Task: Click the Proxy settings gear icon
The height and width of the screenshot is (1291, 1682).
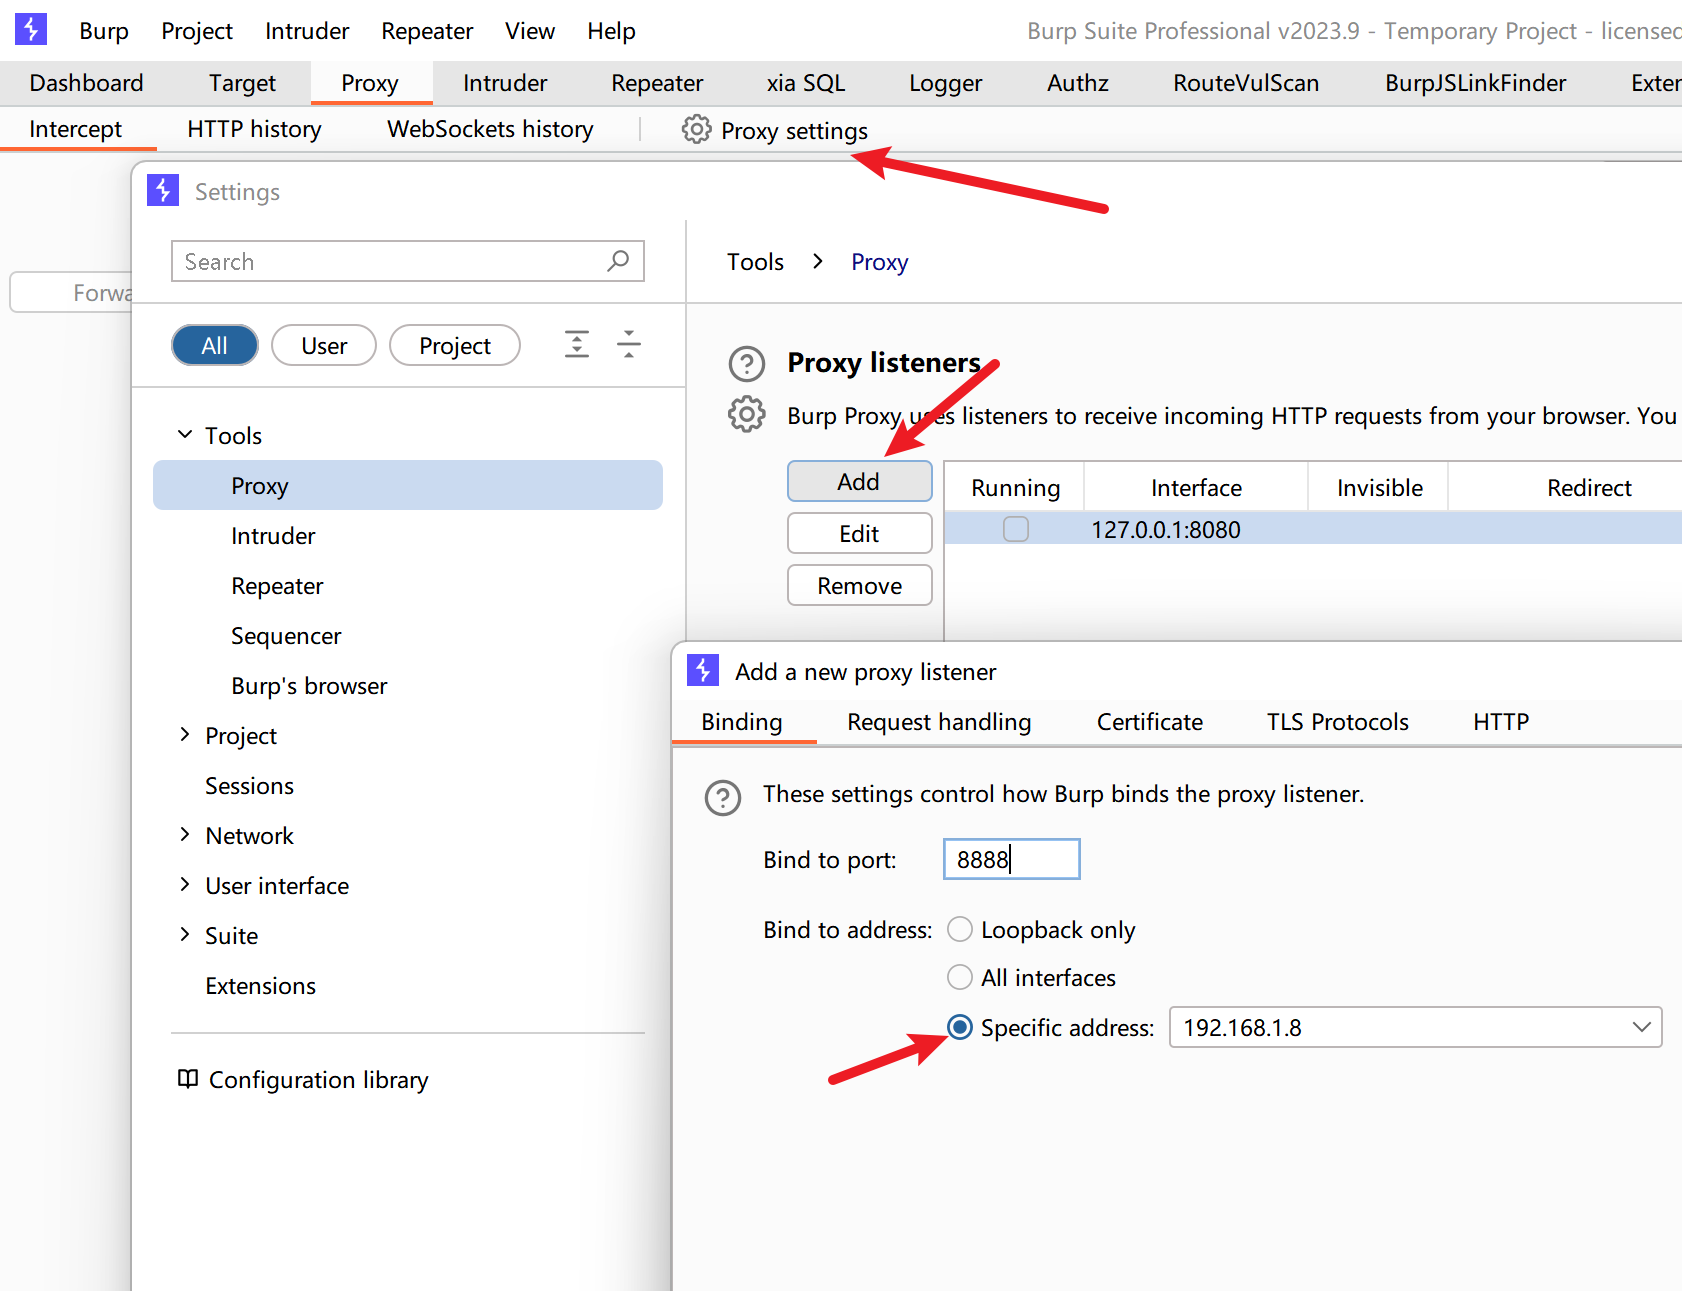Action: (x=696, y=129)
